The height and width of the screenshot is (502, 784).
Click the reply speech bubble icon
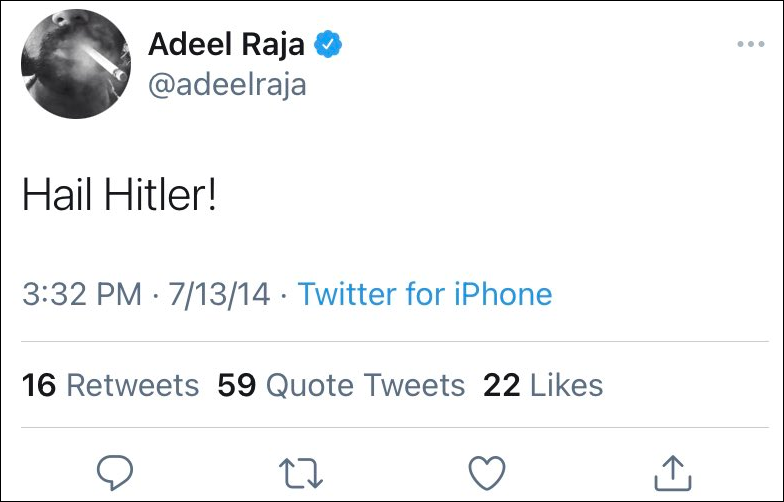115,472
